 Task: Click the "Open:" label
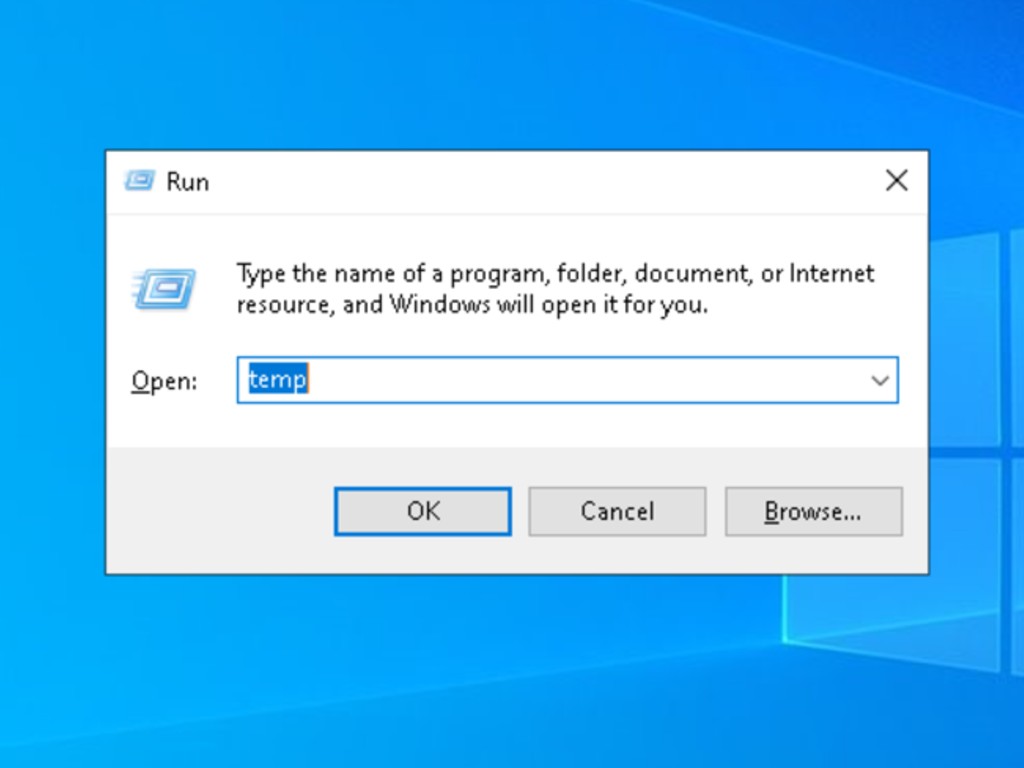coord(164,381)
